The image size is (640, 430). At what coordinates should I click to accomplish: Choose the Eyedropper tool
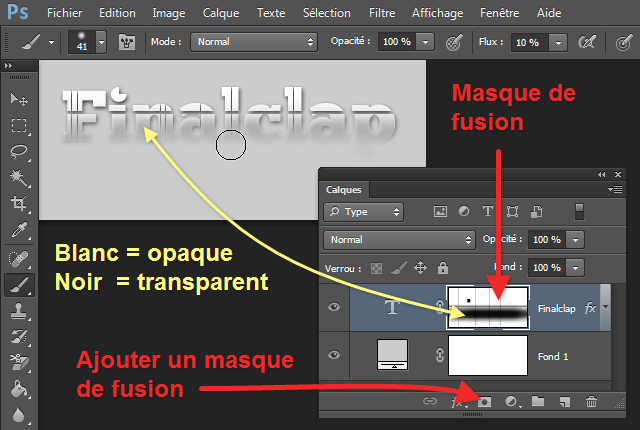click(x=18, y=230)
